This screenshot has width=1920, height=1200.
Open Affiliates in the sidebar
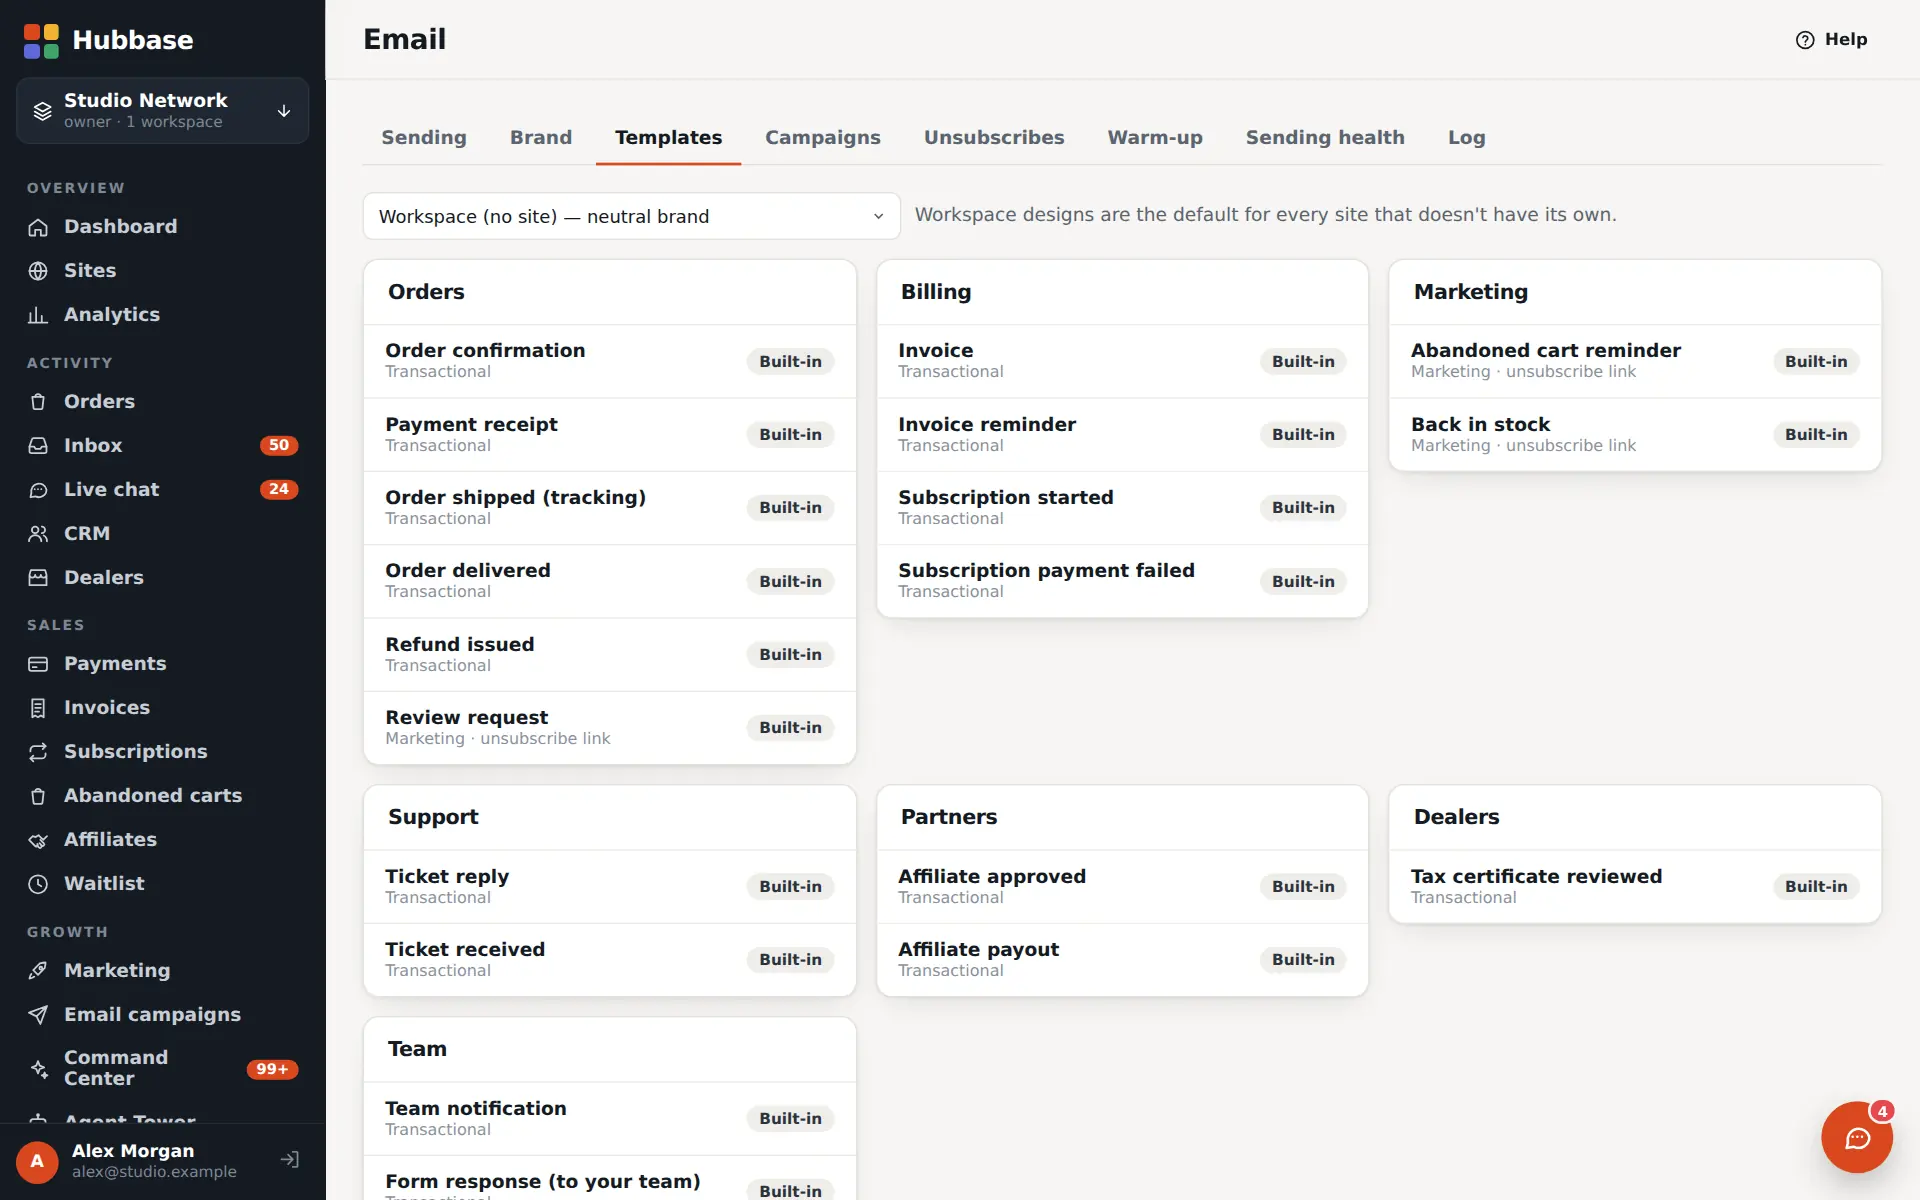pyautogui.click(x=162, y=840)
